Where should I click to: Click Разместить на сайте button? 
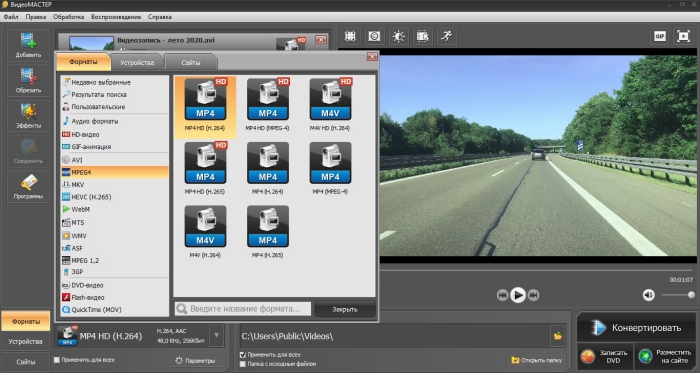(x=665, y=356)
